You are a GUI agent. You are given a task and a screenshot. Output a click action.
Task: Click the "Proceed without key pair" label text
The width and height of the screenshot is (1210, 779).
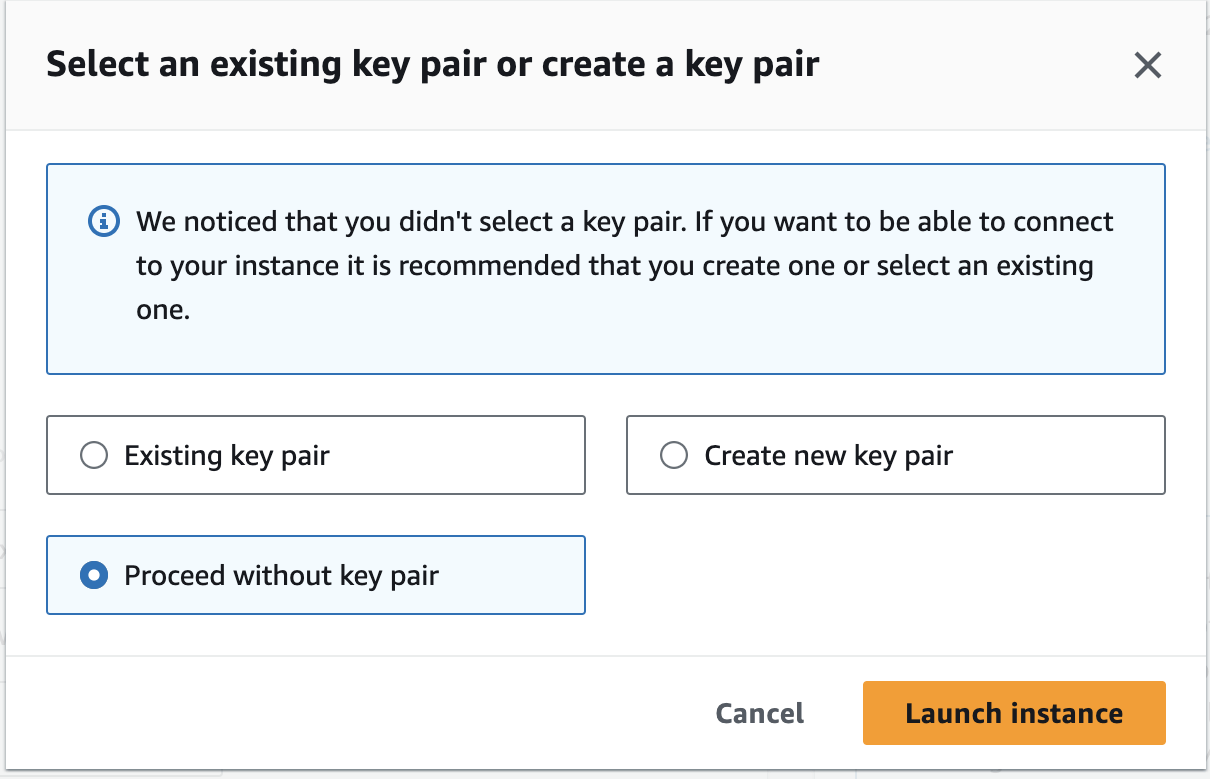pos(281,576)
